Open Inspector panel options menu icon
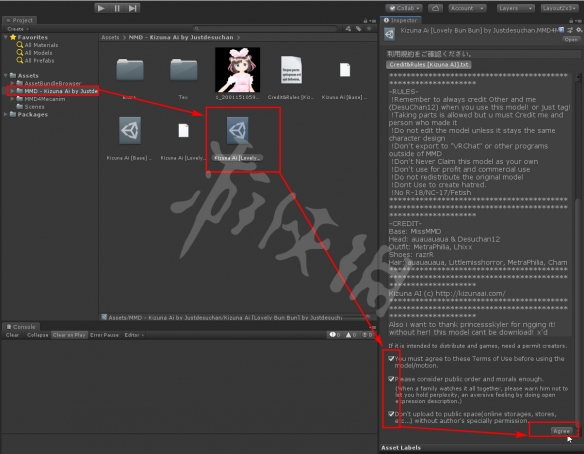 pos(579,21)
